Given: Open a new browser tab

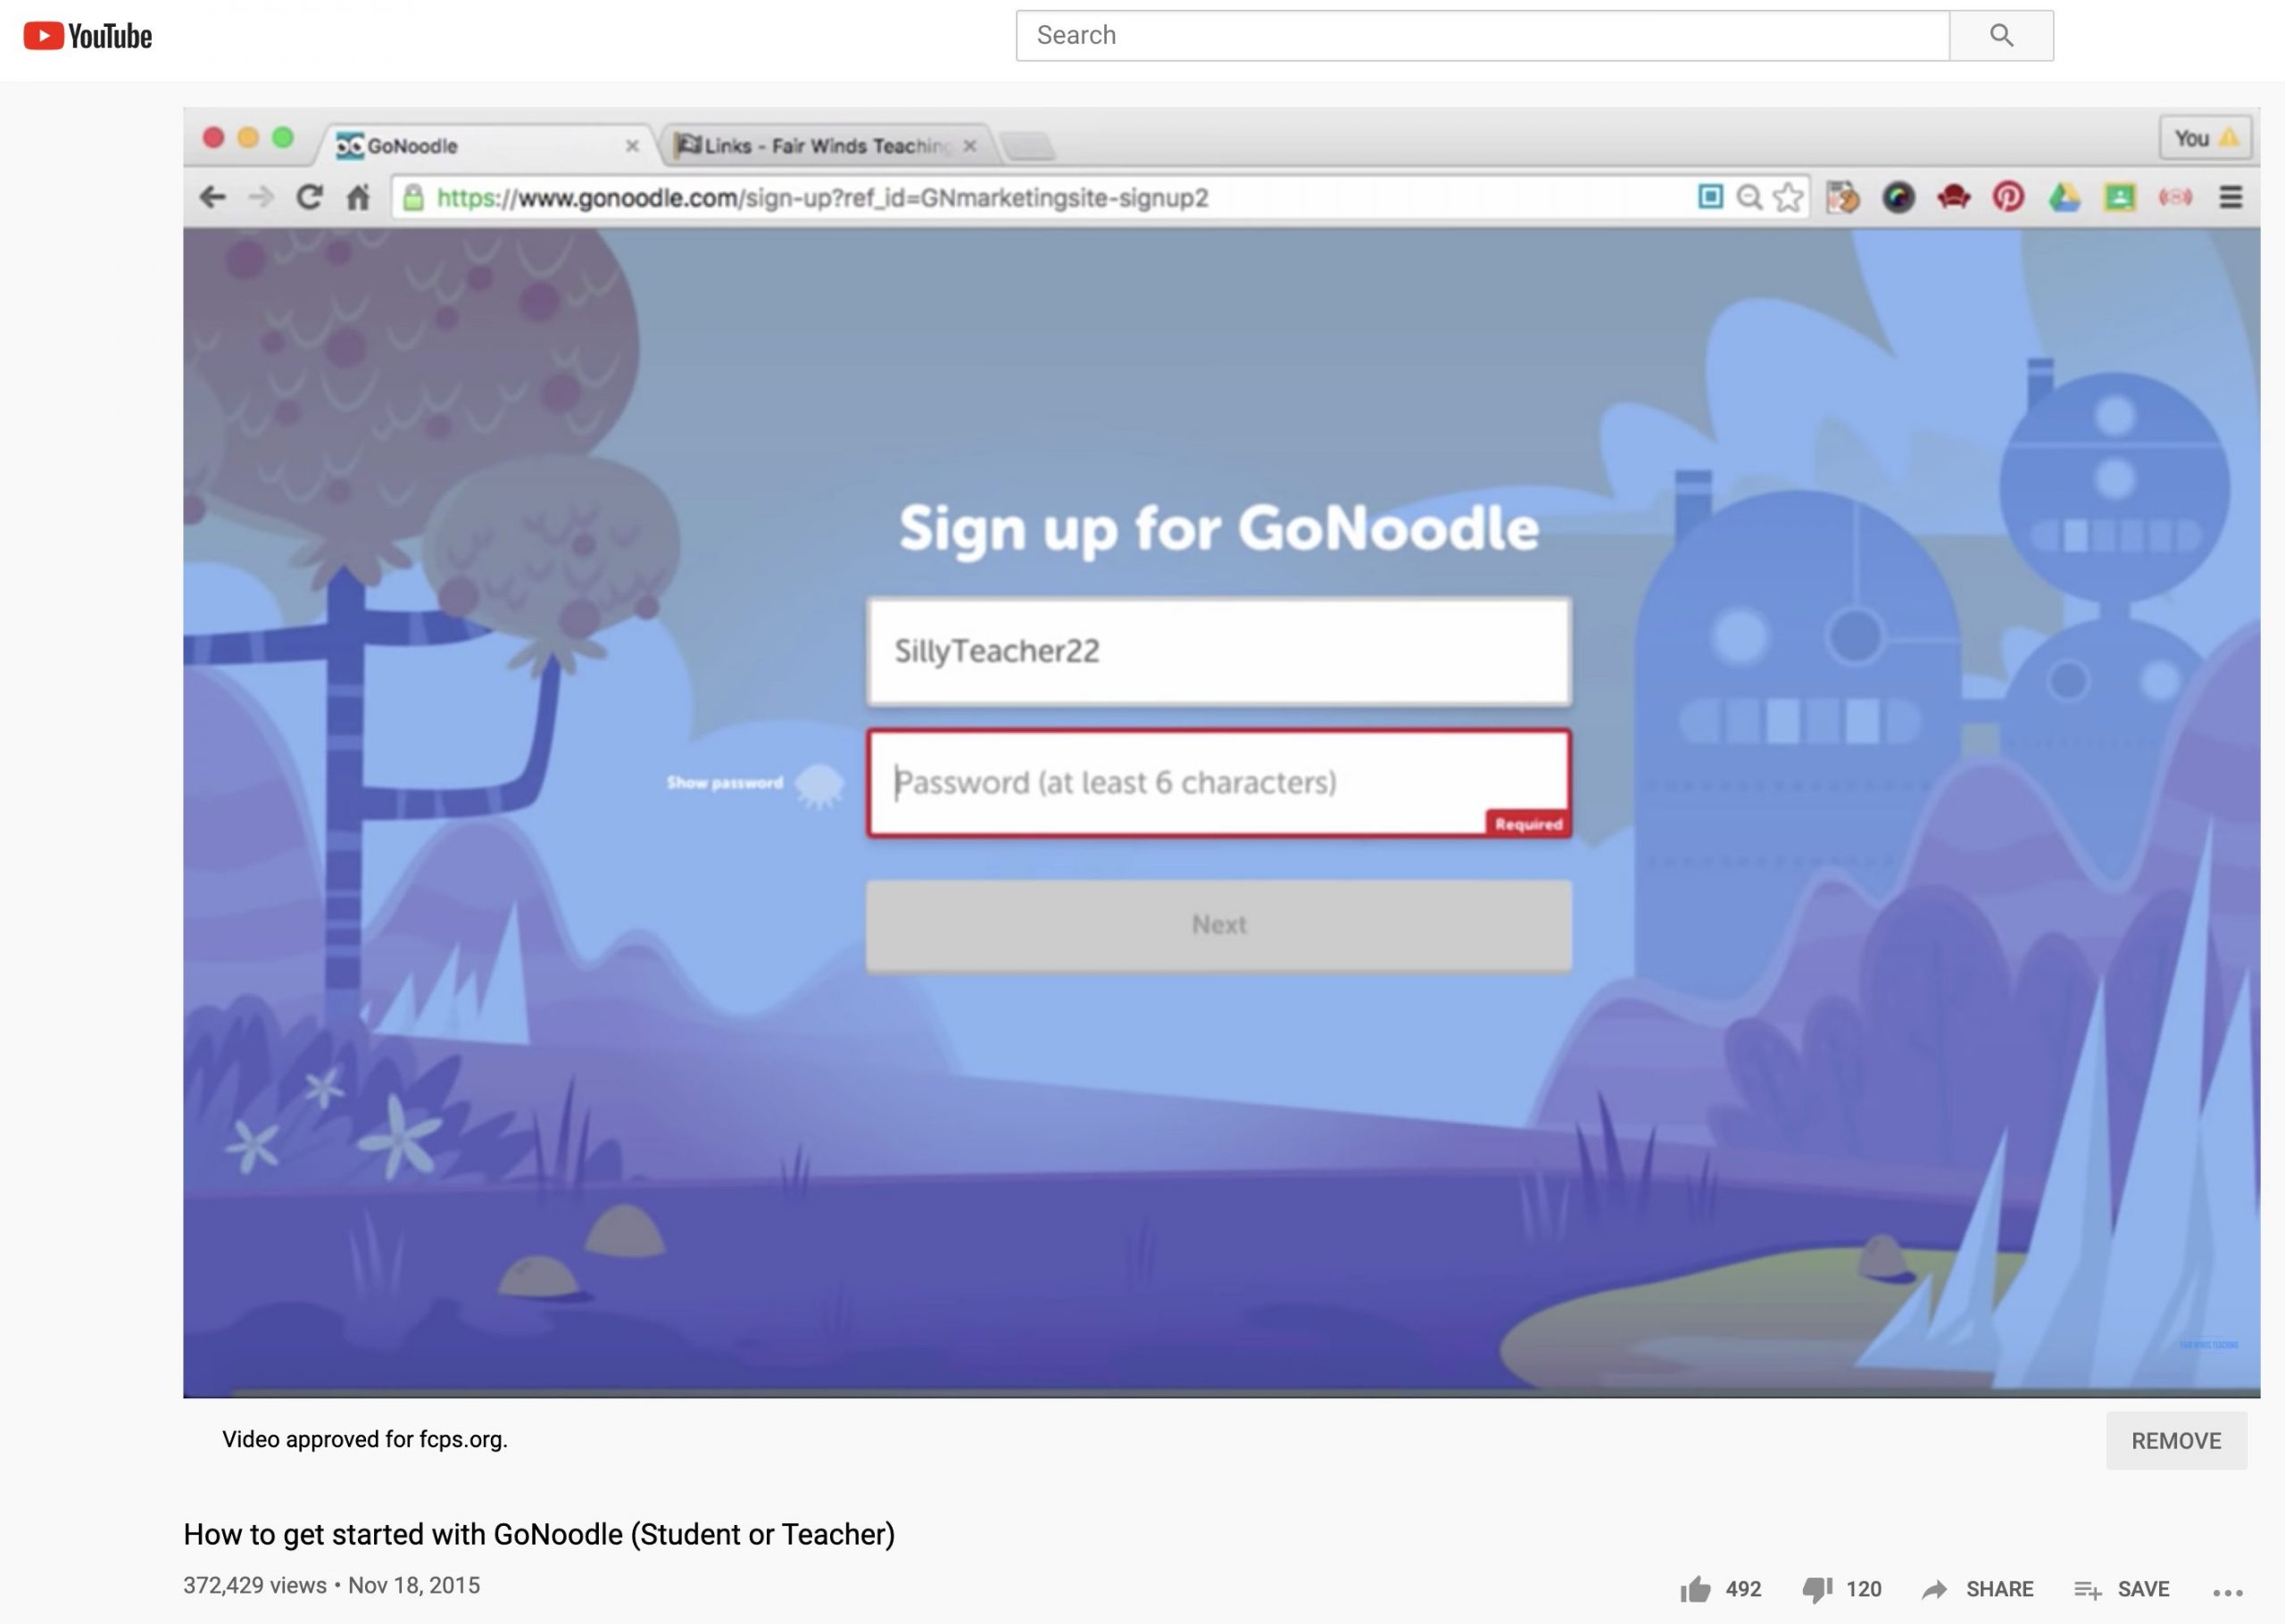Looking at the screenshot, I should [x=1028, y=146].
